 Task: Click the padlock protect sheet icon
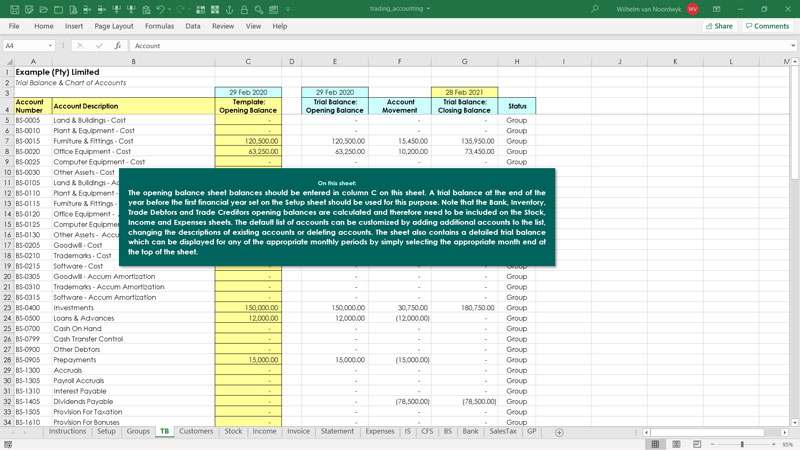(244, 9)
